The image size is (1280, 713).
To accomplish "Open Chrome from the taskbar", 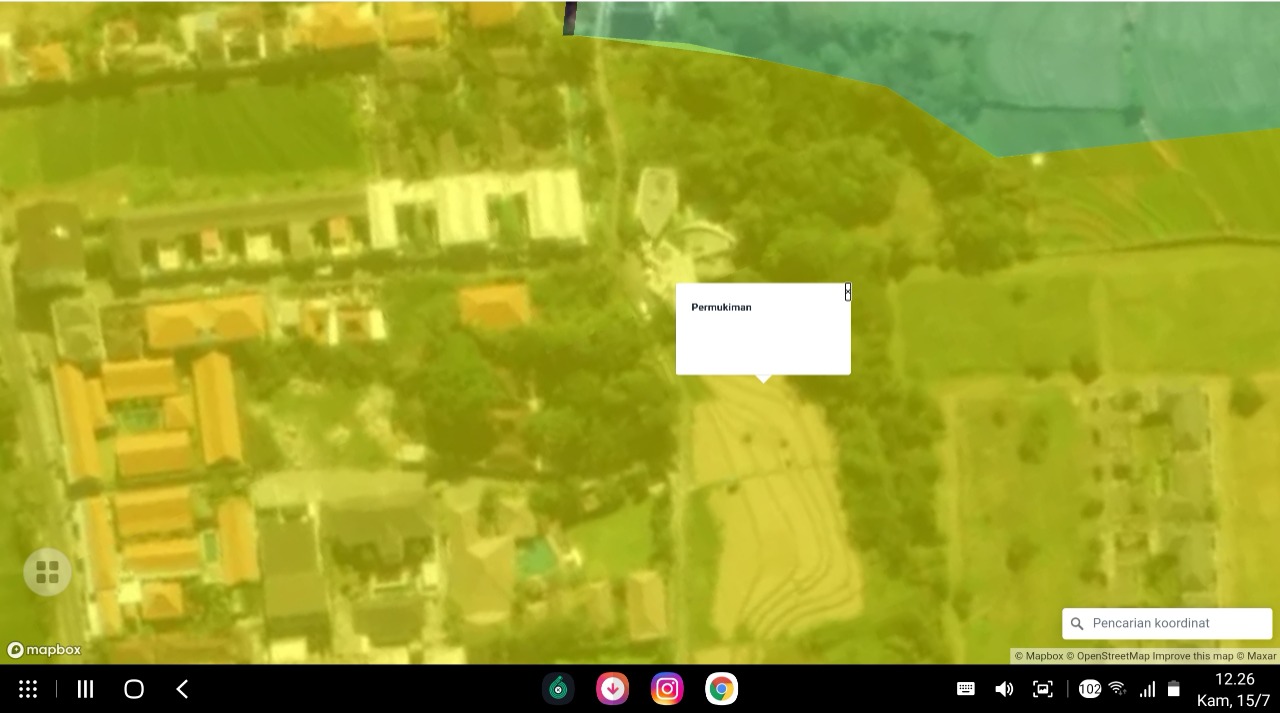I will pyautogui.click(x=721, y=689).
